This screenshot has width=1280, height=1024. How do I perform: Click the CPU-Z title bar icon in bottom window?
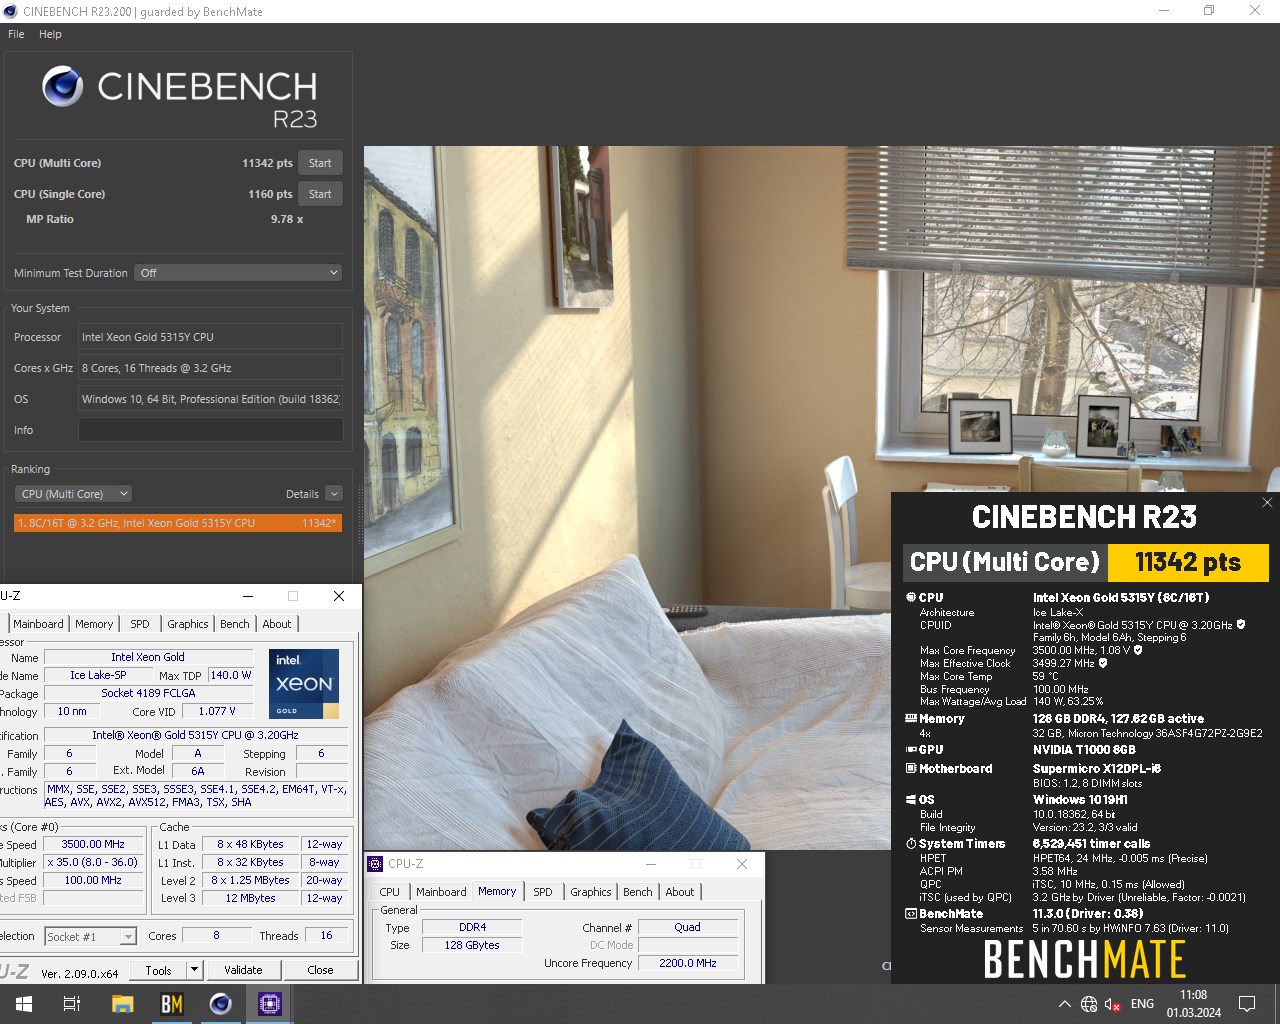375,864
